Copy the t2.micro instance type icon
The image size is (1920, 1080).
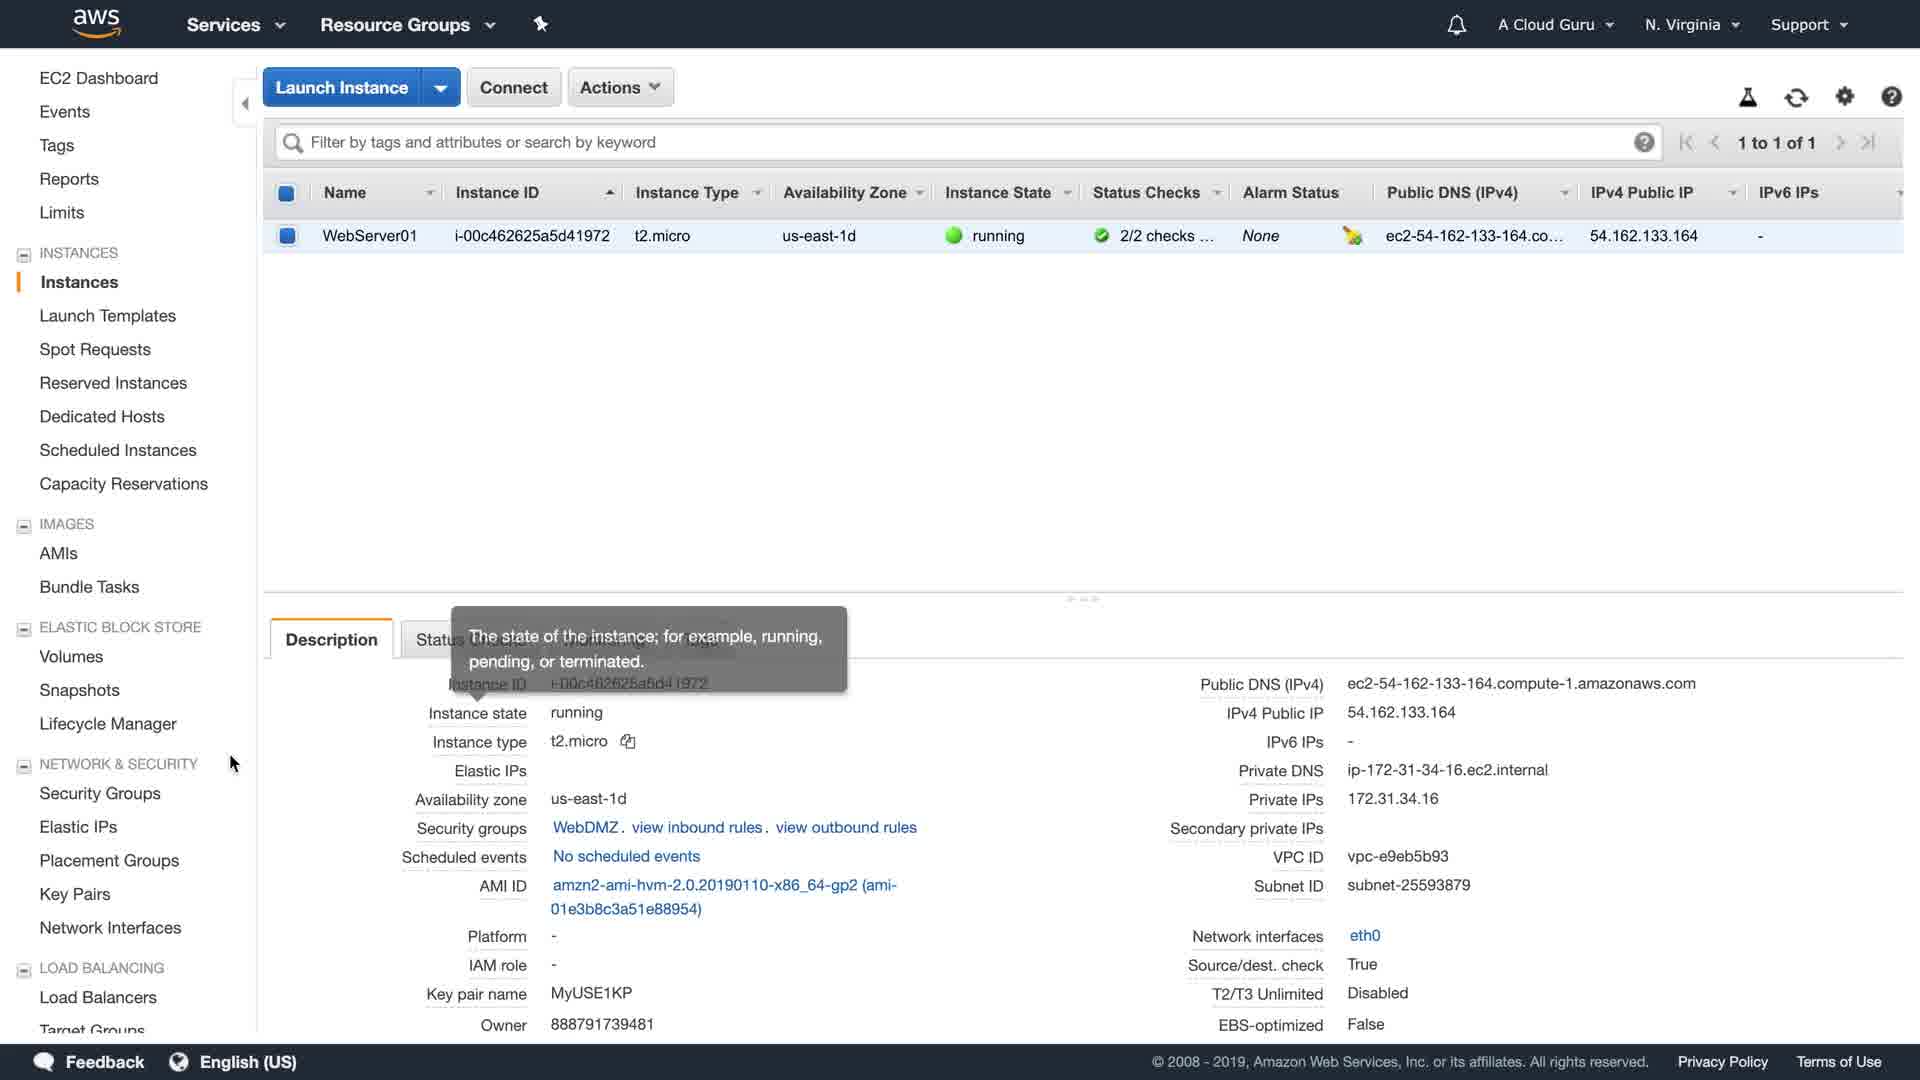click(x=628, y=741)
